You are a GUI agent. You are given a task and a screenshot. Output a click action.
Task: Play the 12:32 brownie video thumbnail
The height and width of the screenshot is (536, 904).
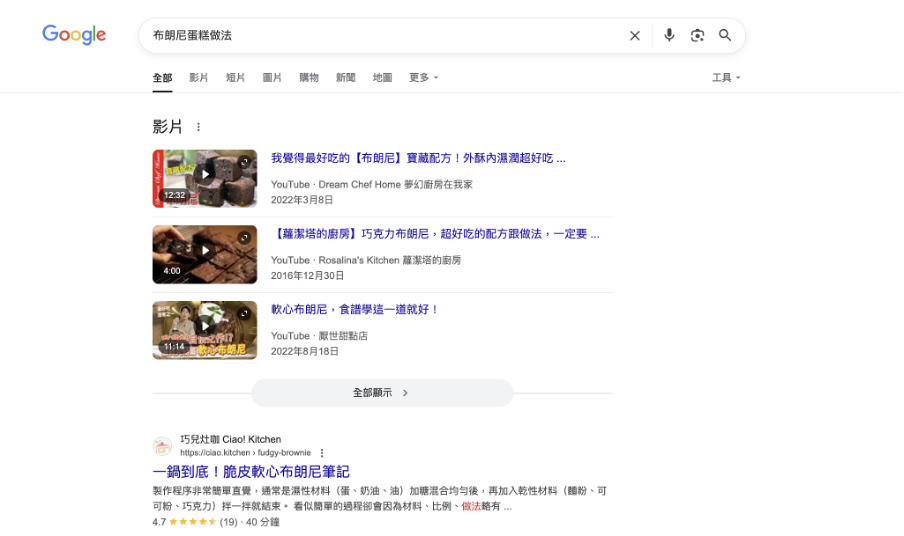[205, 179]
